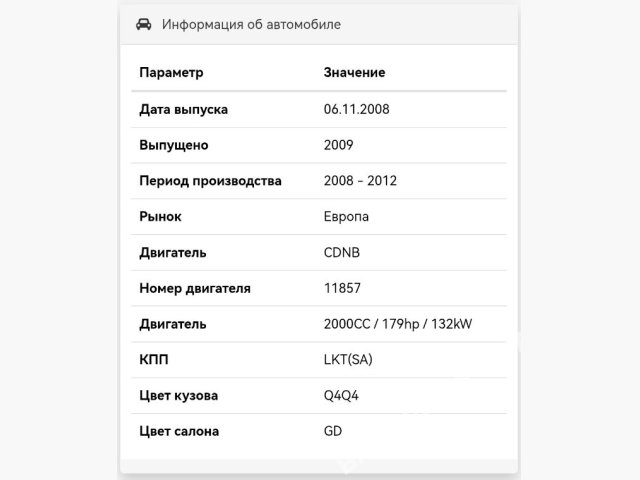
Task: Select the 'КПП' row label
Action: [x=153, y=359]
